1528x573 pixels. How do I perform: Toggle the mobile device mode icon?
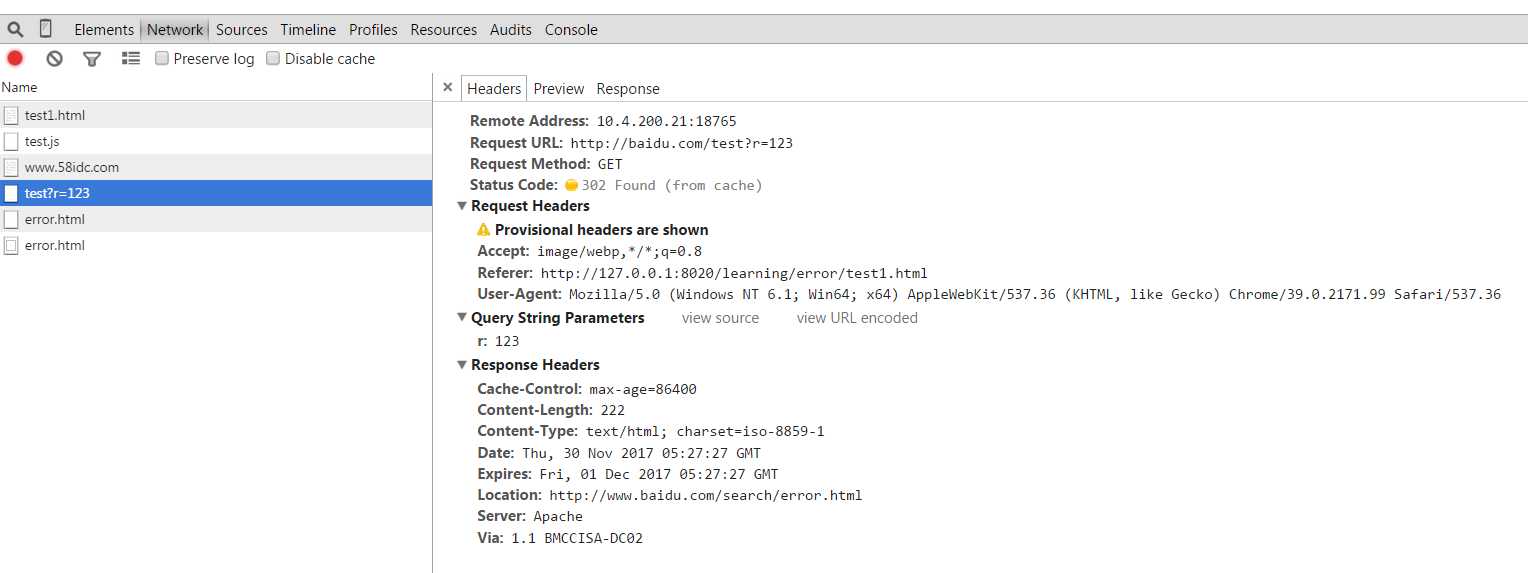pyautogui.click(x=46, y=29)
